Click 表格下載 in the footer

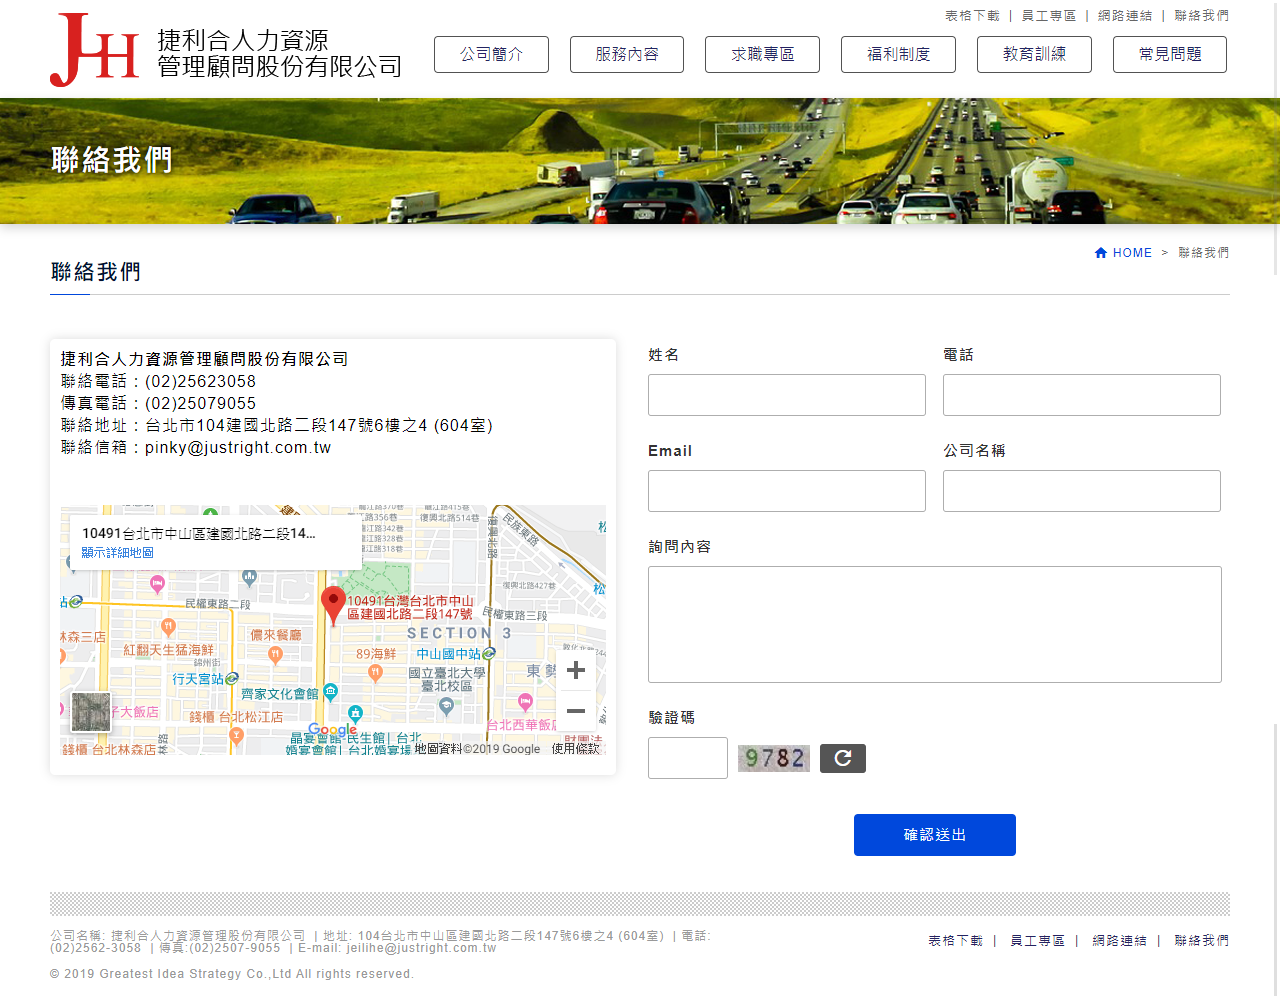(955, 941)
